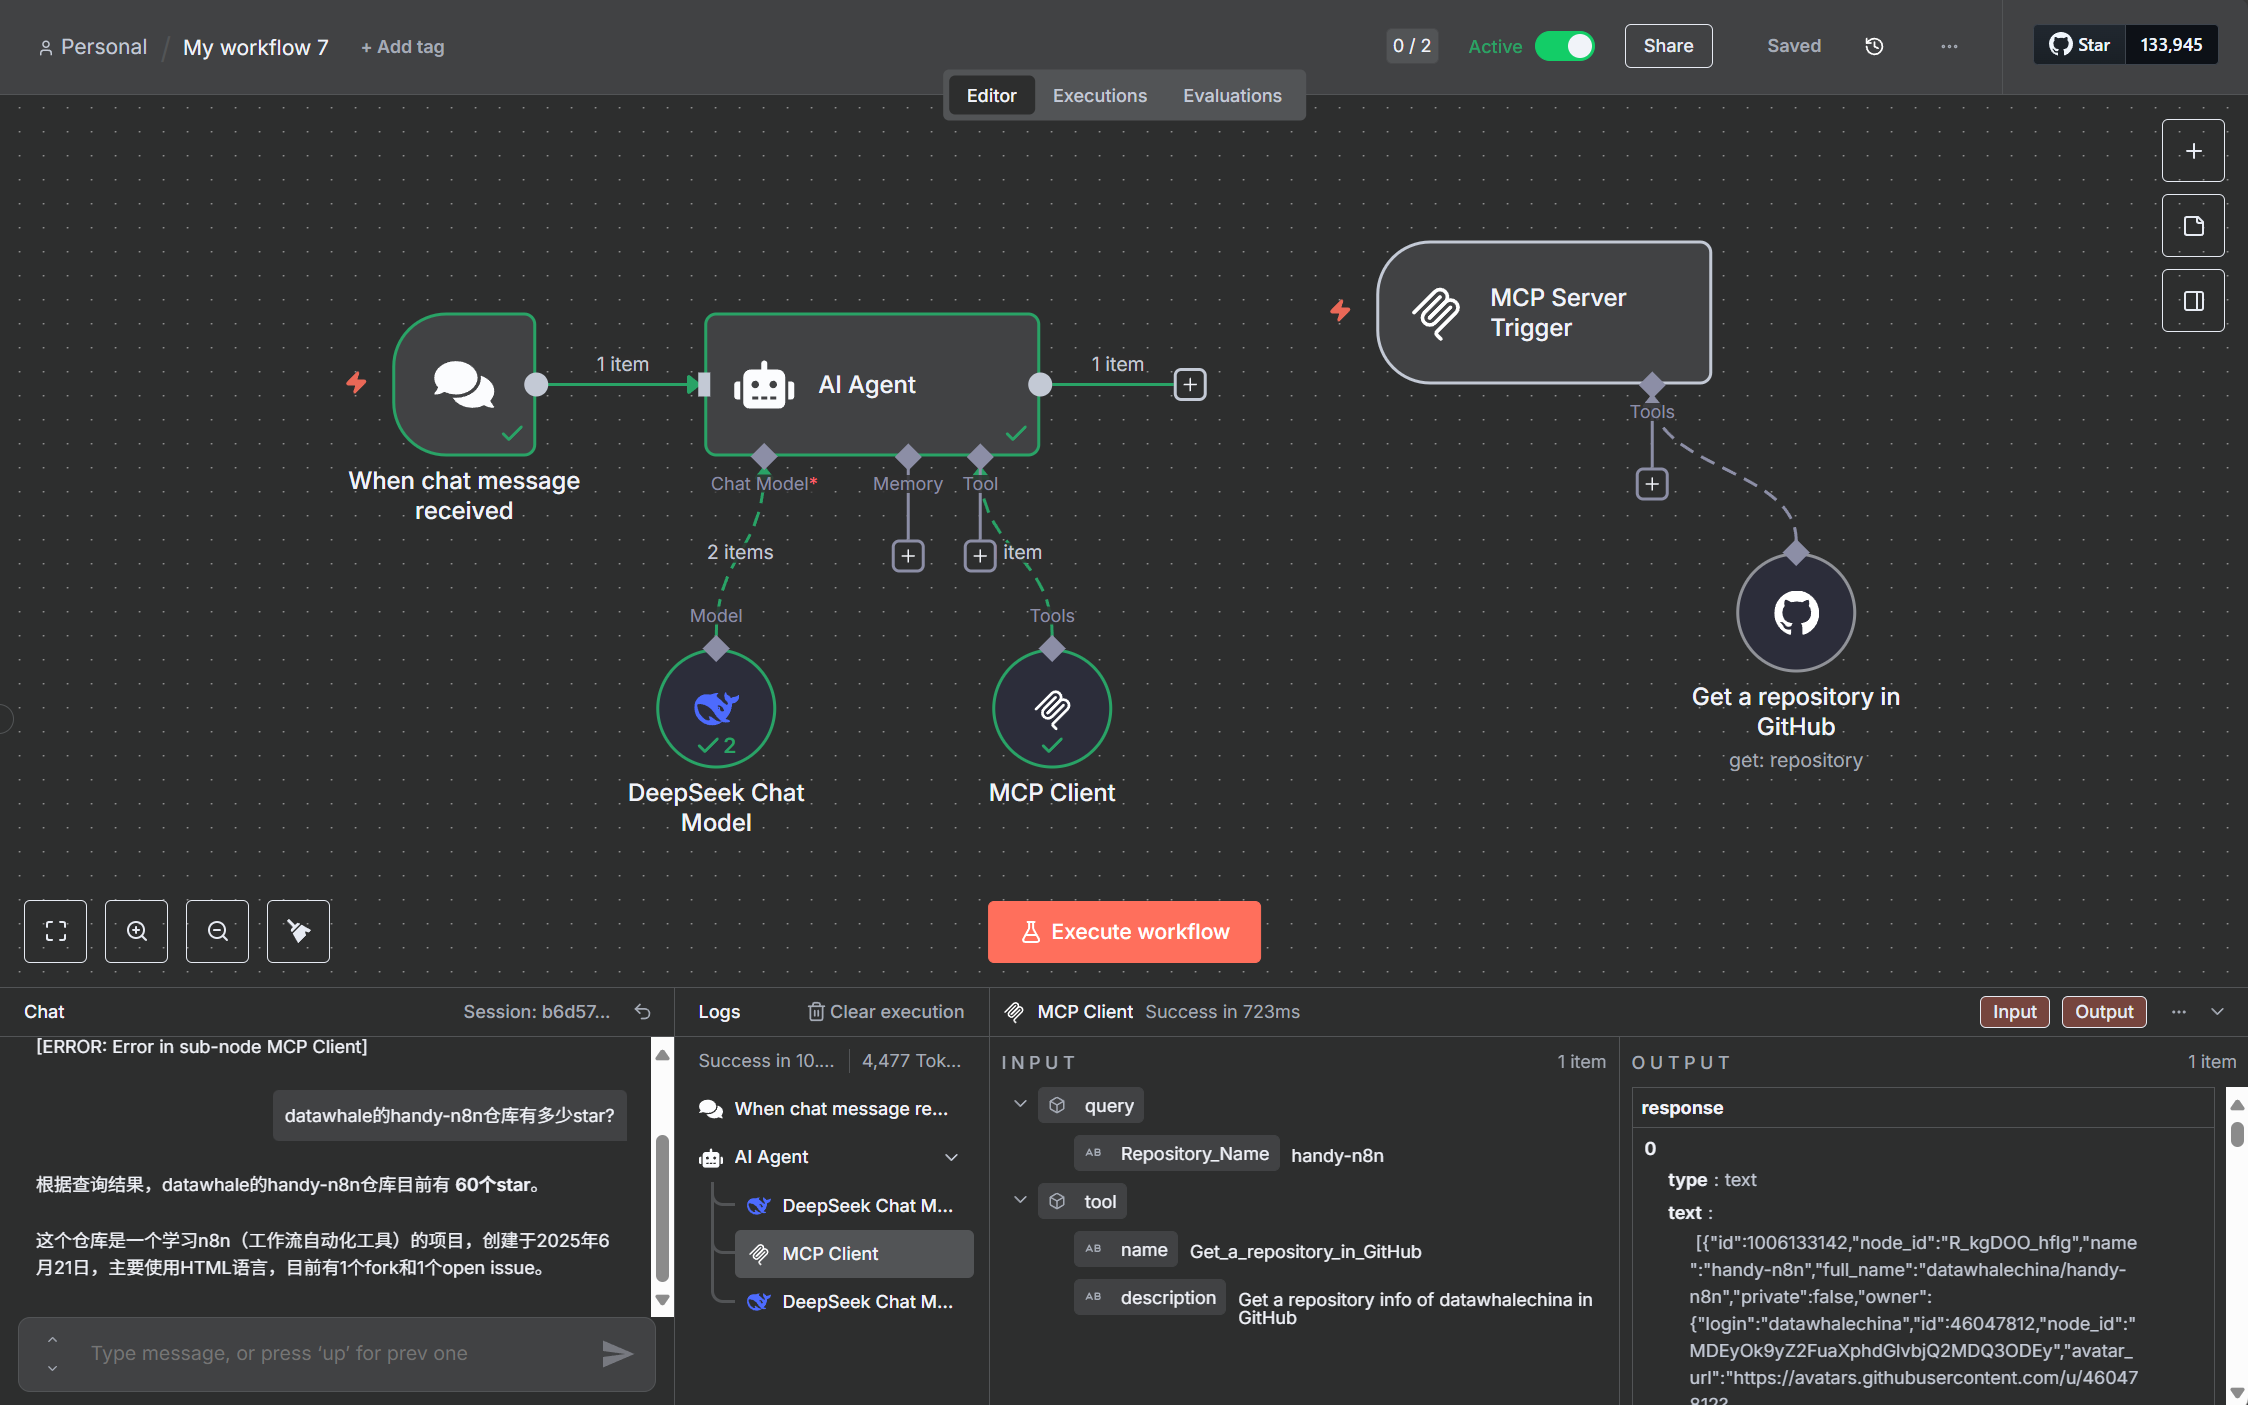The image size is (2248, 1405).
Task: Reset the chat session
Action: [x=643, y=1012]
